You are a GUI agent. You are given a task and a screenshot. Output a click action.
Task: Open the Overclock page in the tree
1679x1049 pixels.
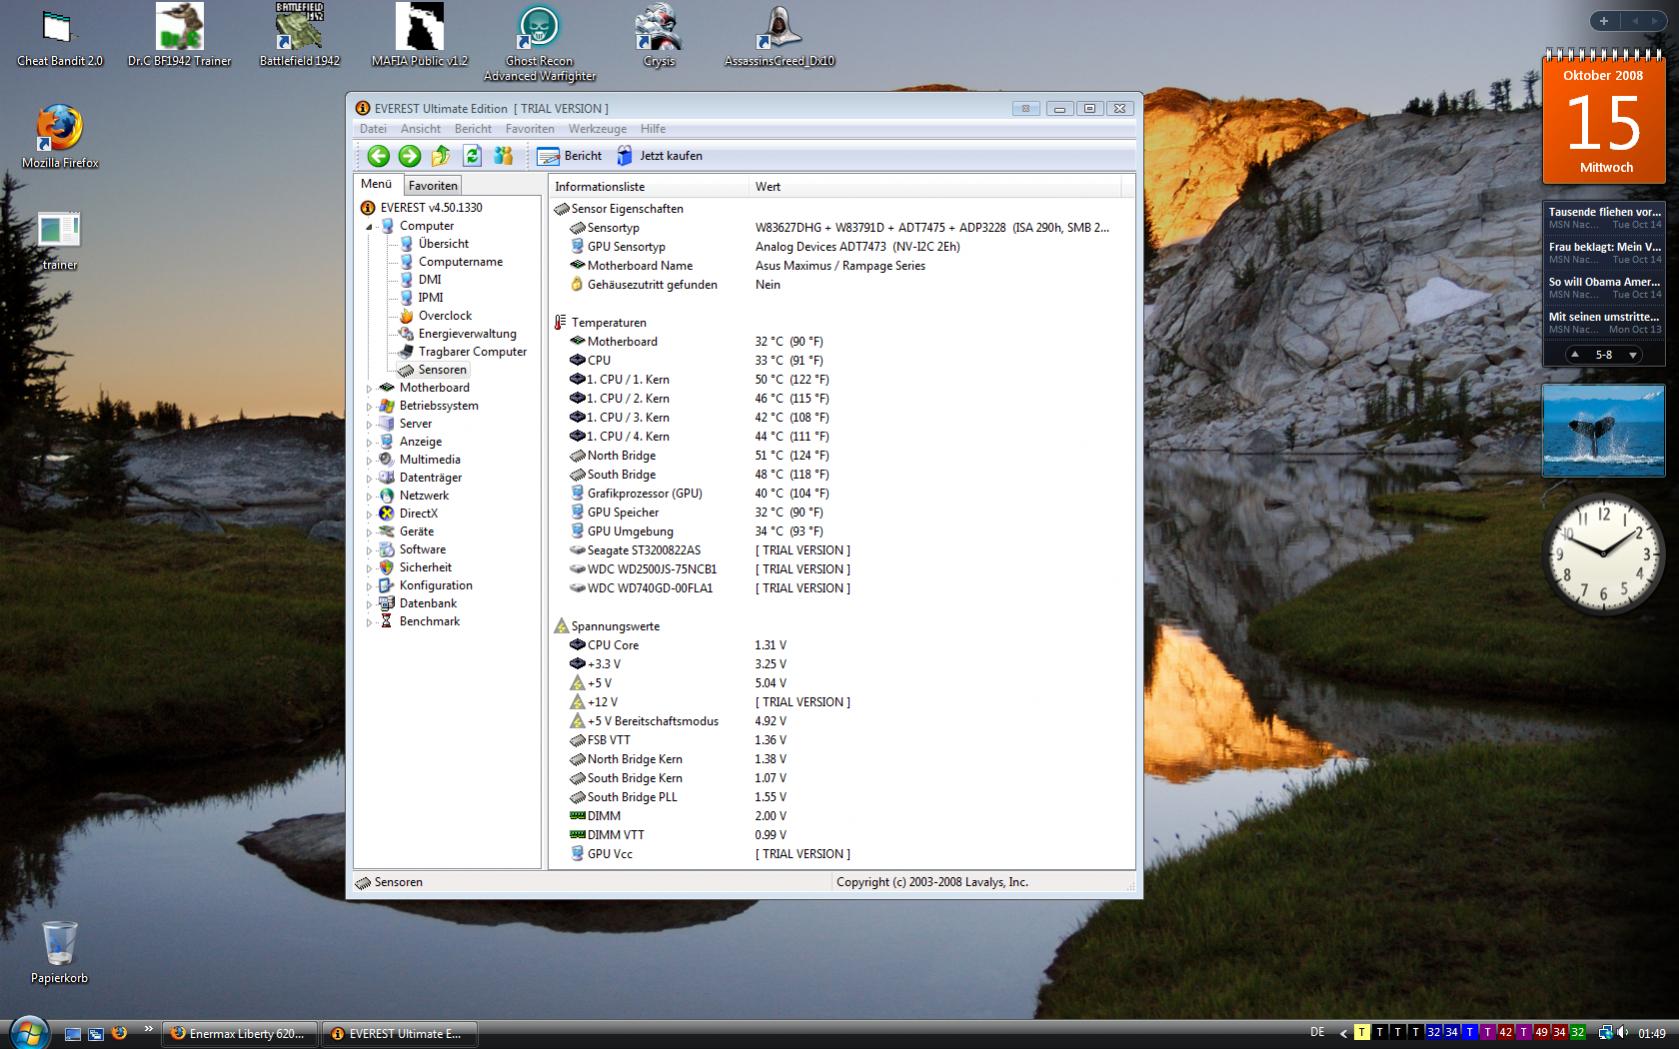pos(445,316)
